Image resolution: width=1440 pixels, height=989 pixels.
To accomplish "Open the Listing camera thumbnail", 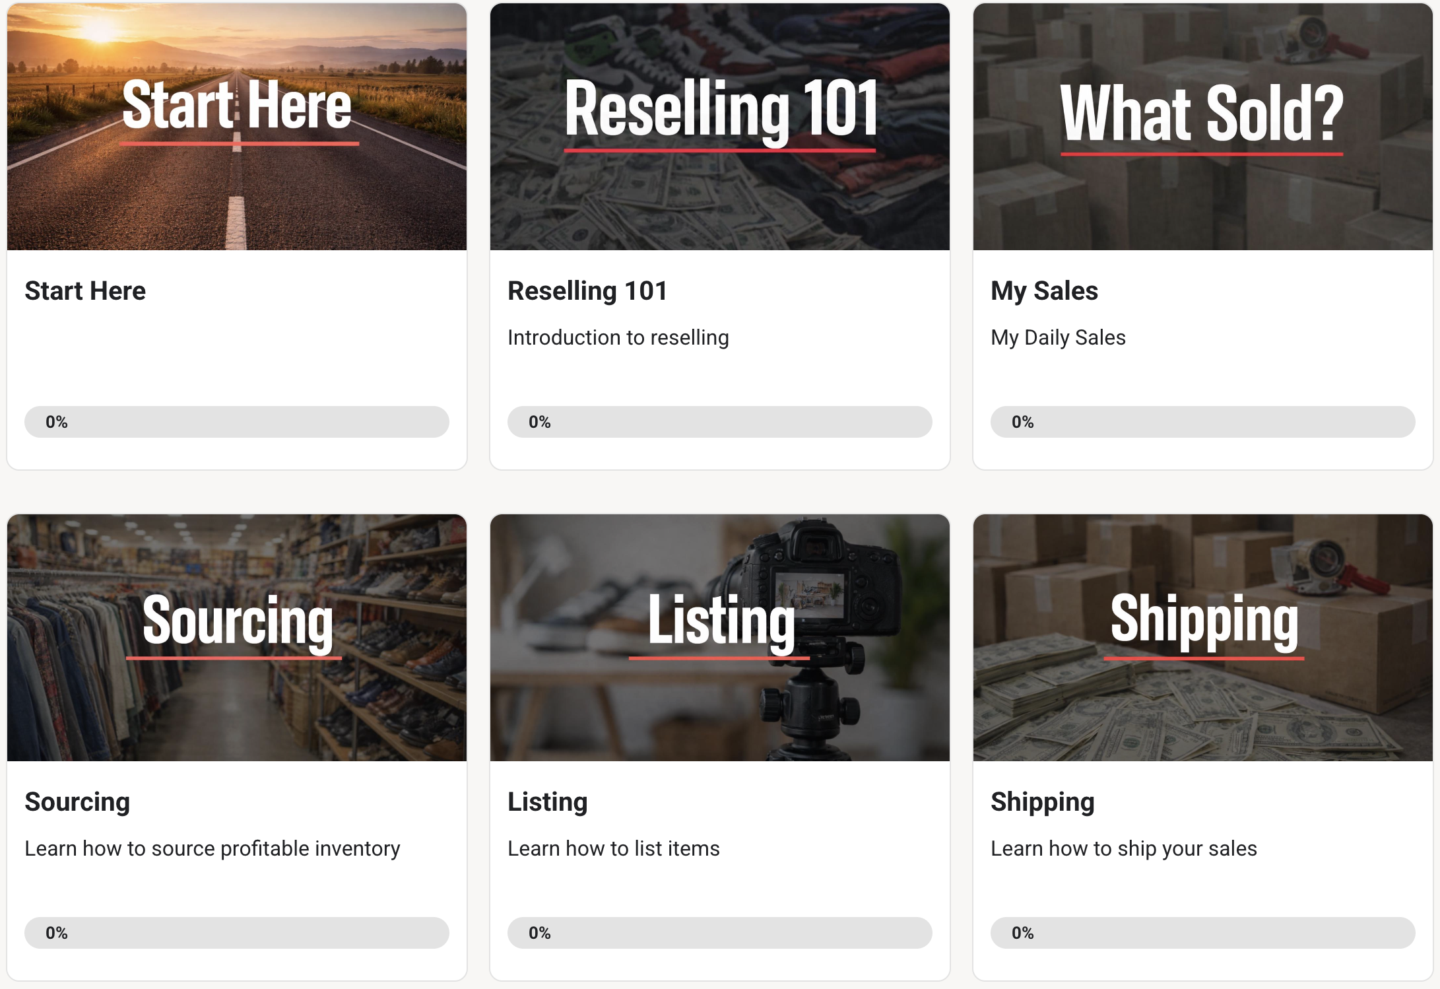I will (720, 638).
